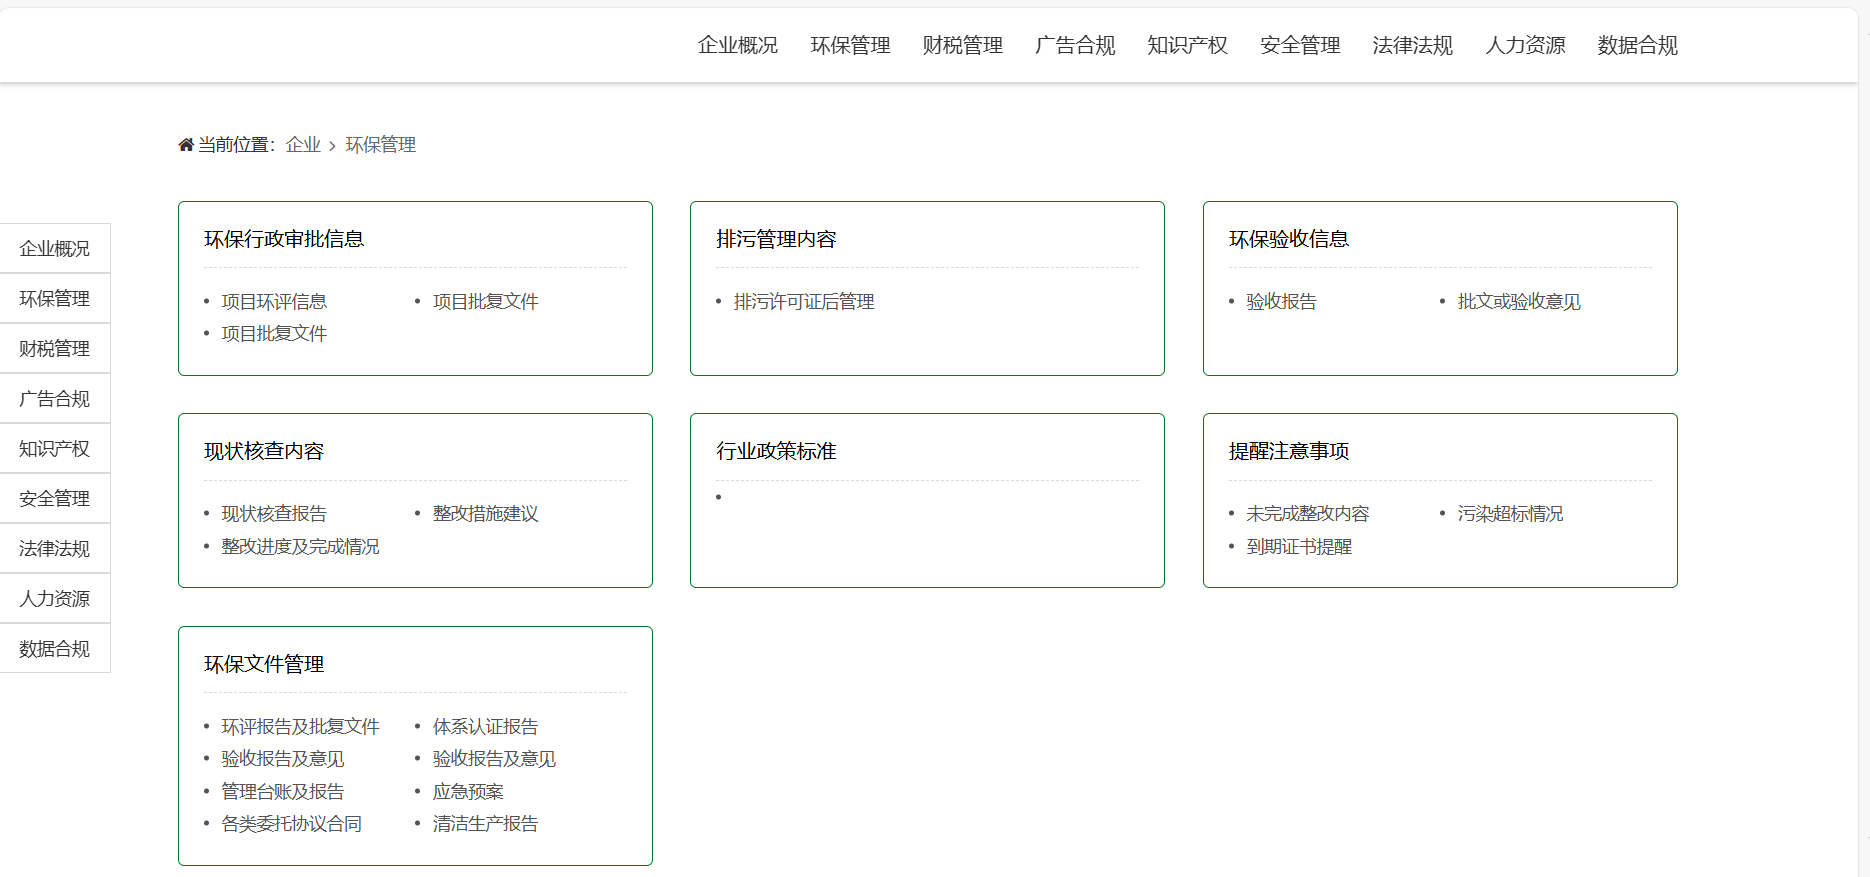This screenshot has height=877, width=1870.
Task: Open 企业概况 in the left sidebar
Action: [x=55, y=248]
